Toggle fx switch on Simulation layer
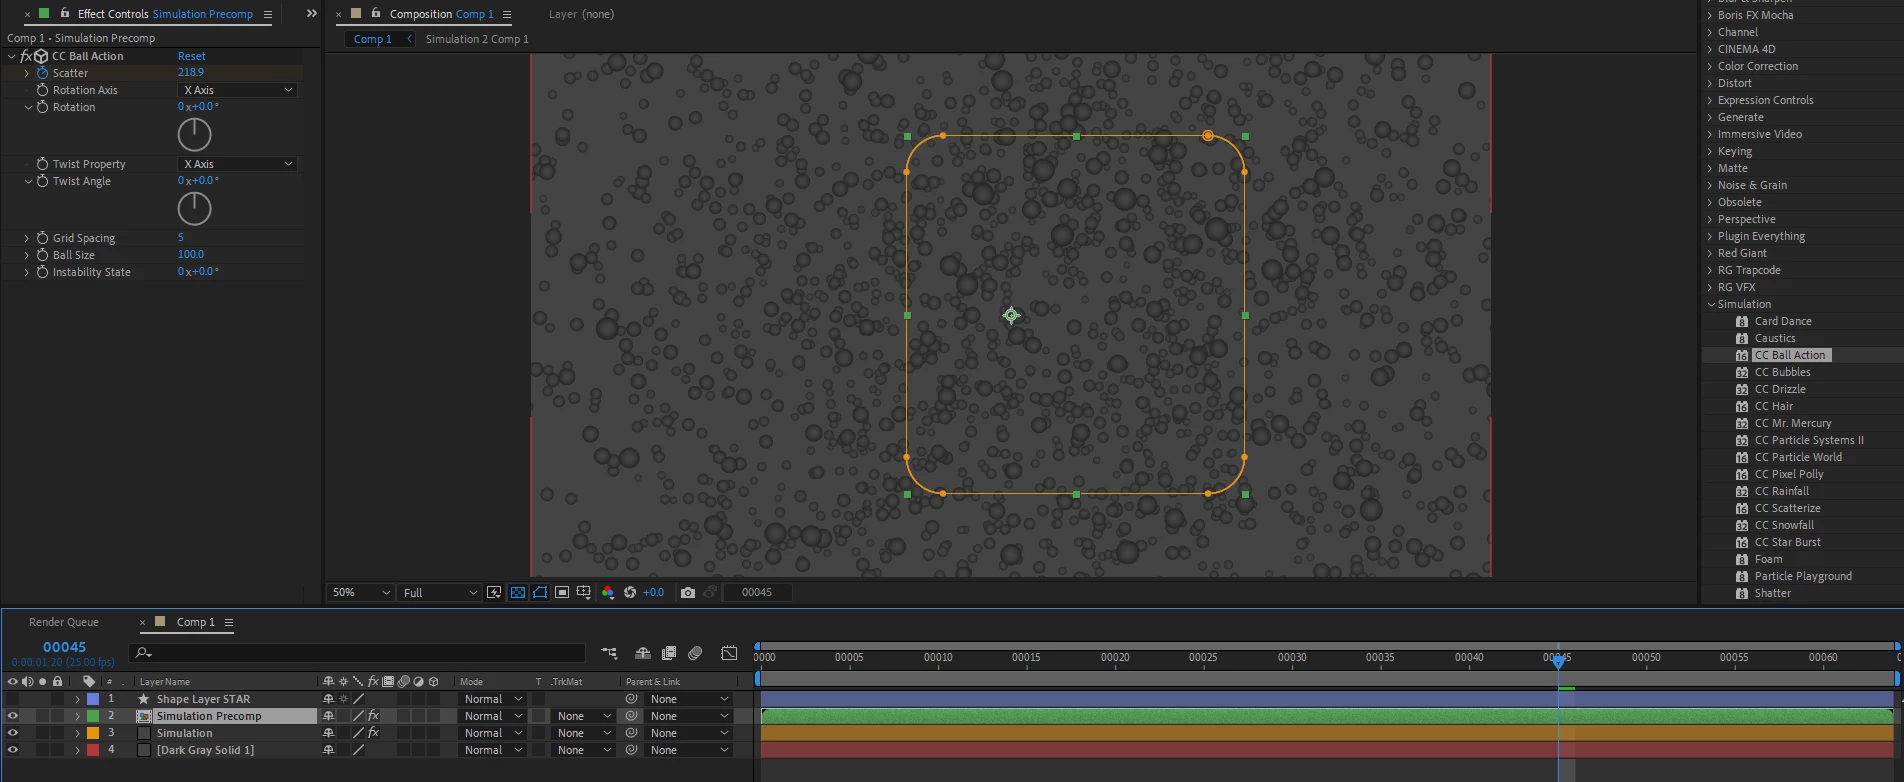This screenshot has height=782, width=1904. (373, 733)
